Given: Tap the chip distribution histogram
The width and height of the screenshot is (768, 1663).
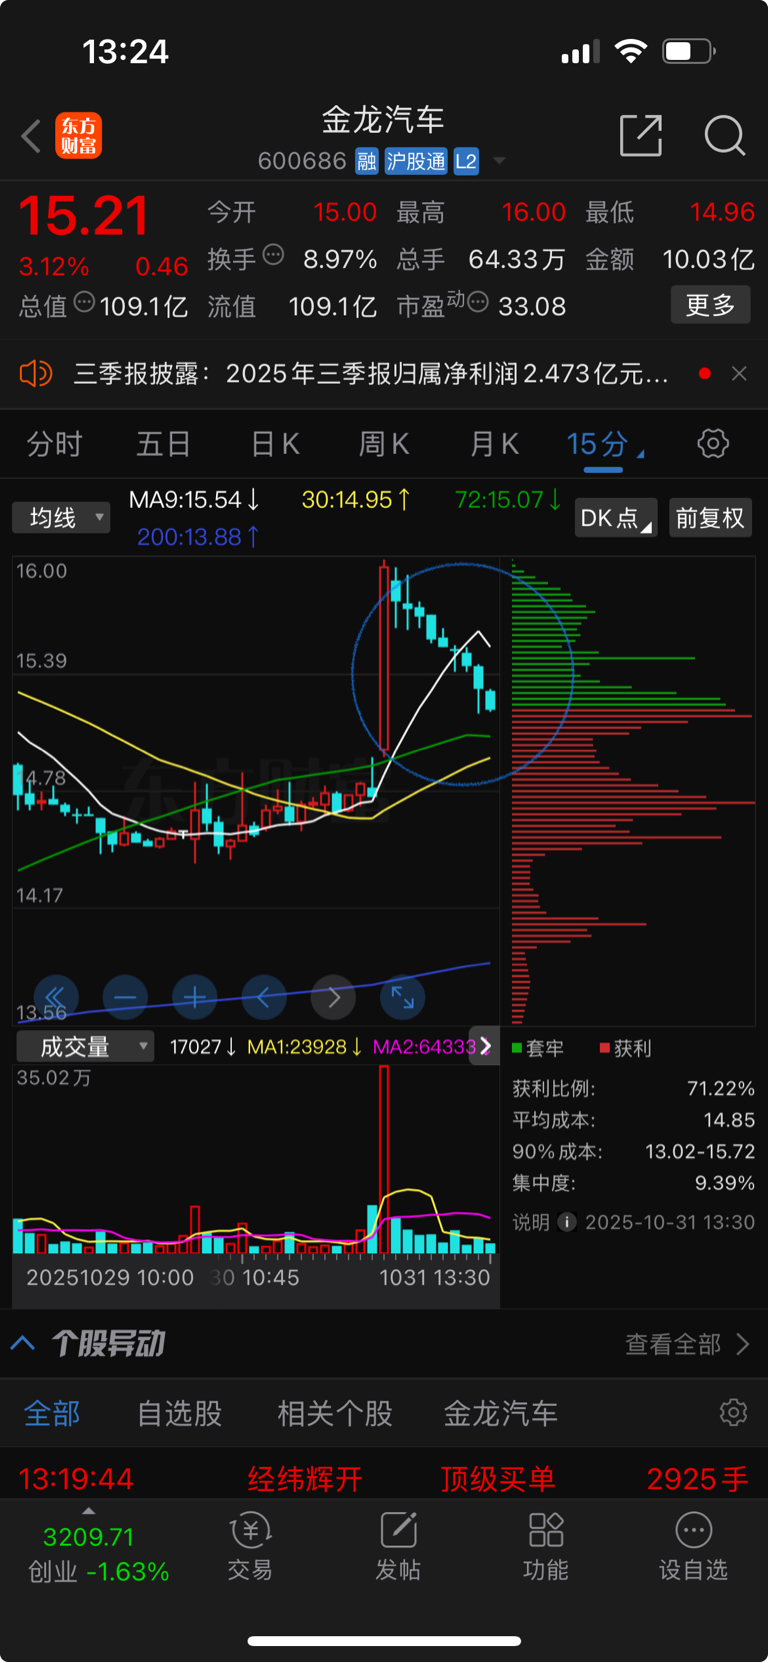Looking at the screenshot, I should [632, 792].
